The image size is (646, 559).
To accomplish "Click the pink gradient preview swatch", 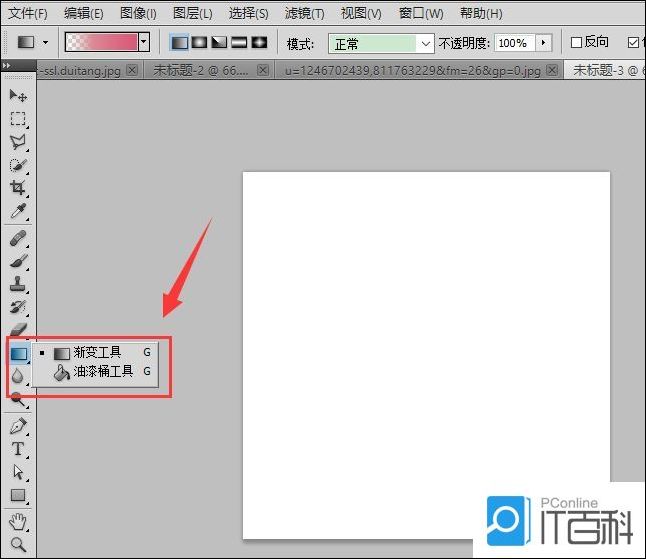I will pyautogui.click(x=101, y=42).
